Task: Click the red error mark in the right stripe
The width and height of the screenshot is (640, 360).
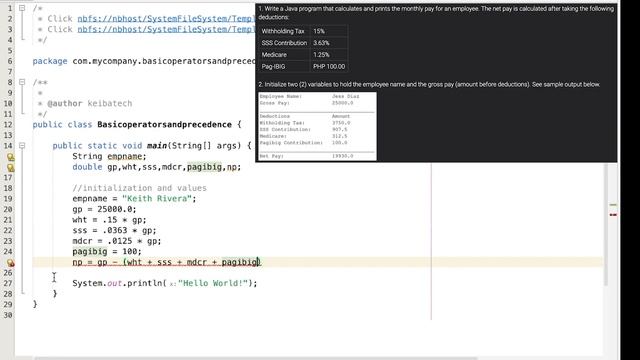Action: [613, 214]
